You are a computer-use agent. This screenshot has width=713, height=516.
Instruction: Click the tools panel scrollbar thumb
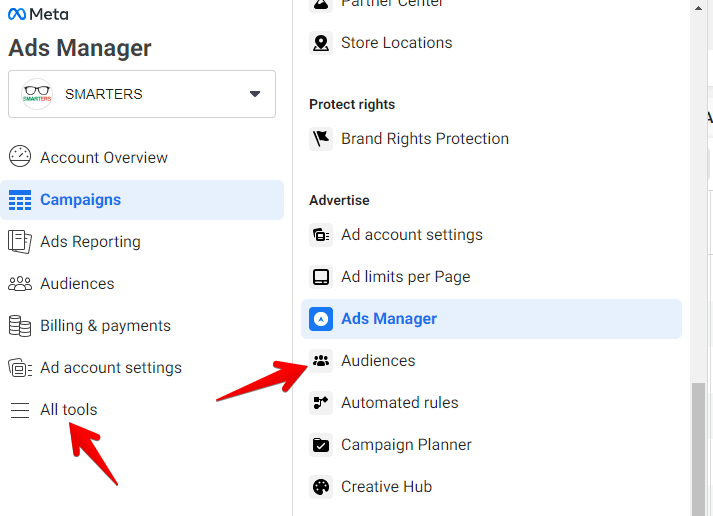coord(698,449)
